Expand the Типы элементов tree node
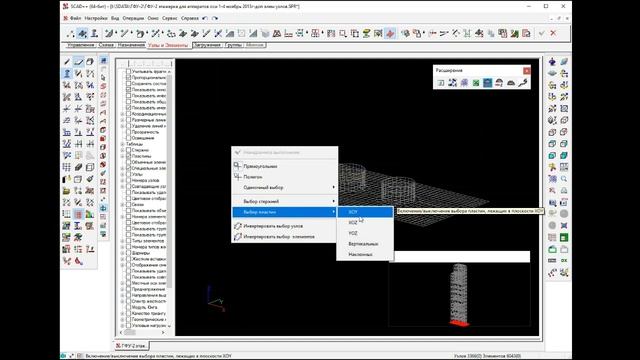 122,241
